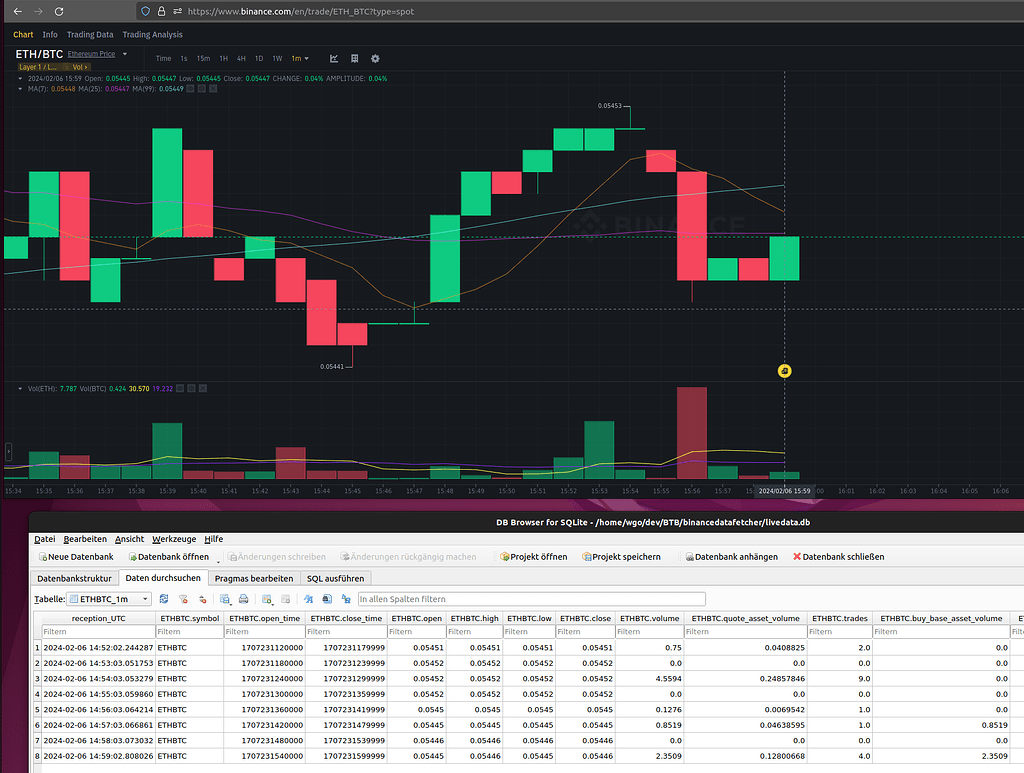Click the Filtern box under ETHBTC.symbol

click(189, 631)
